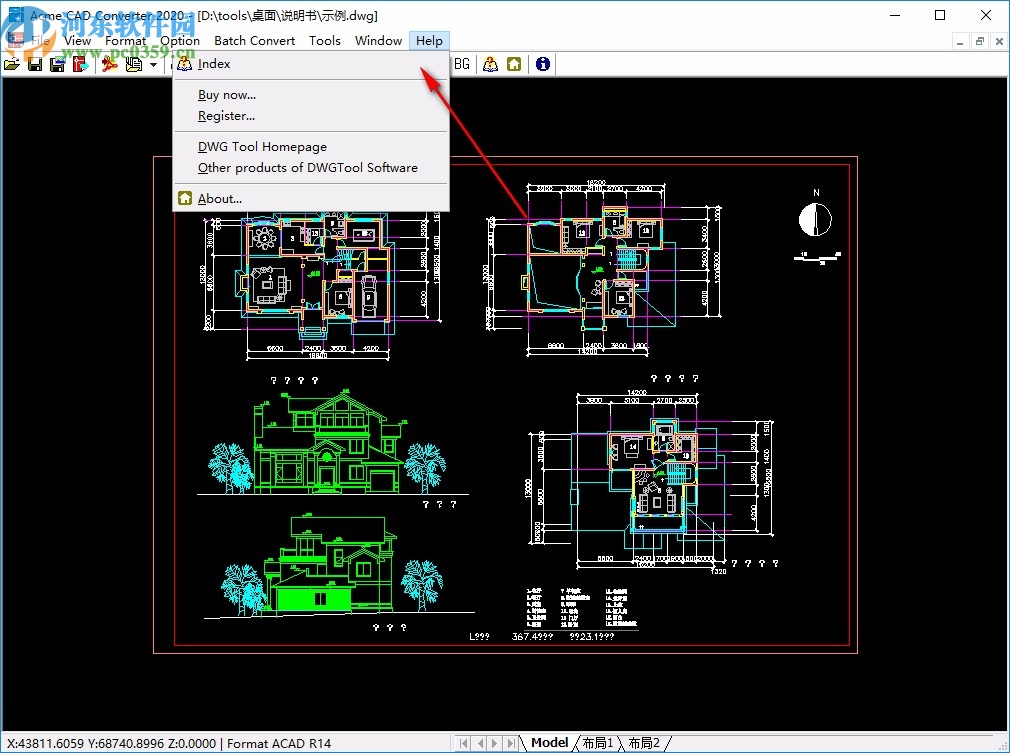
Task: Switch to the Model tab
Action: tap(549, 743)
